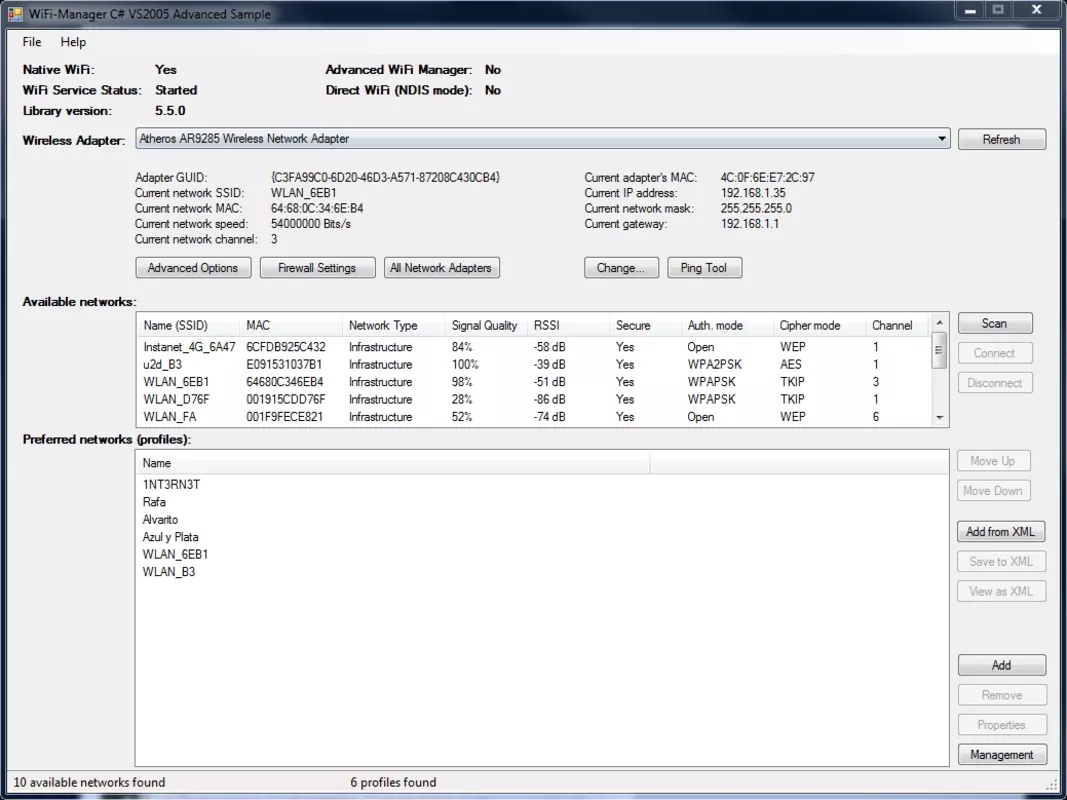Image resolution: width=1067 pixels, height=800 pixels.
Task: Select the WLAN_D76F network row
Action: [x=534, y=399]
